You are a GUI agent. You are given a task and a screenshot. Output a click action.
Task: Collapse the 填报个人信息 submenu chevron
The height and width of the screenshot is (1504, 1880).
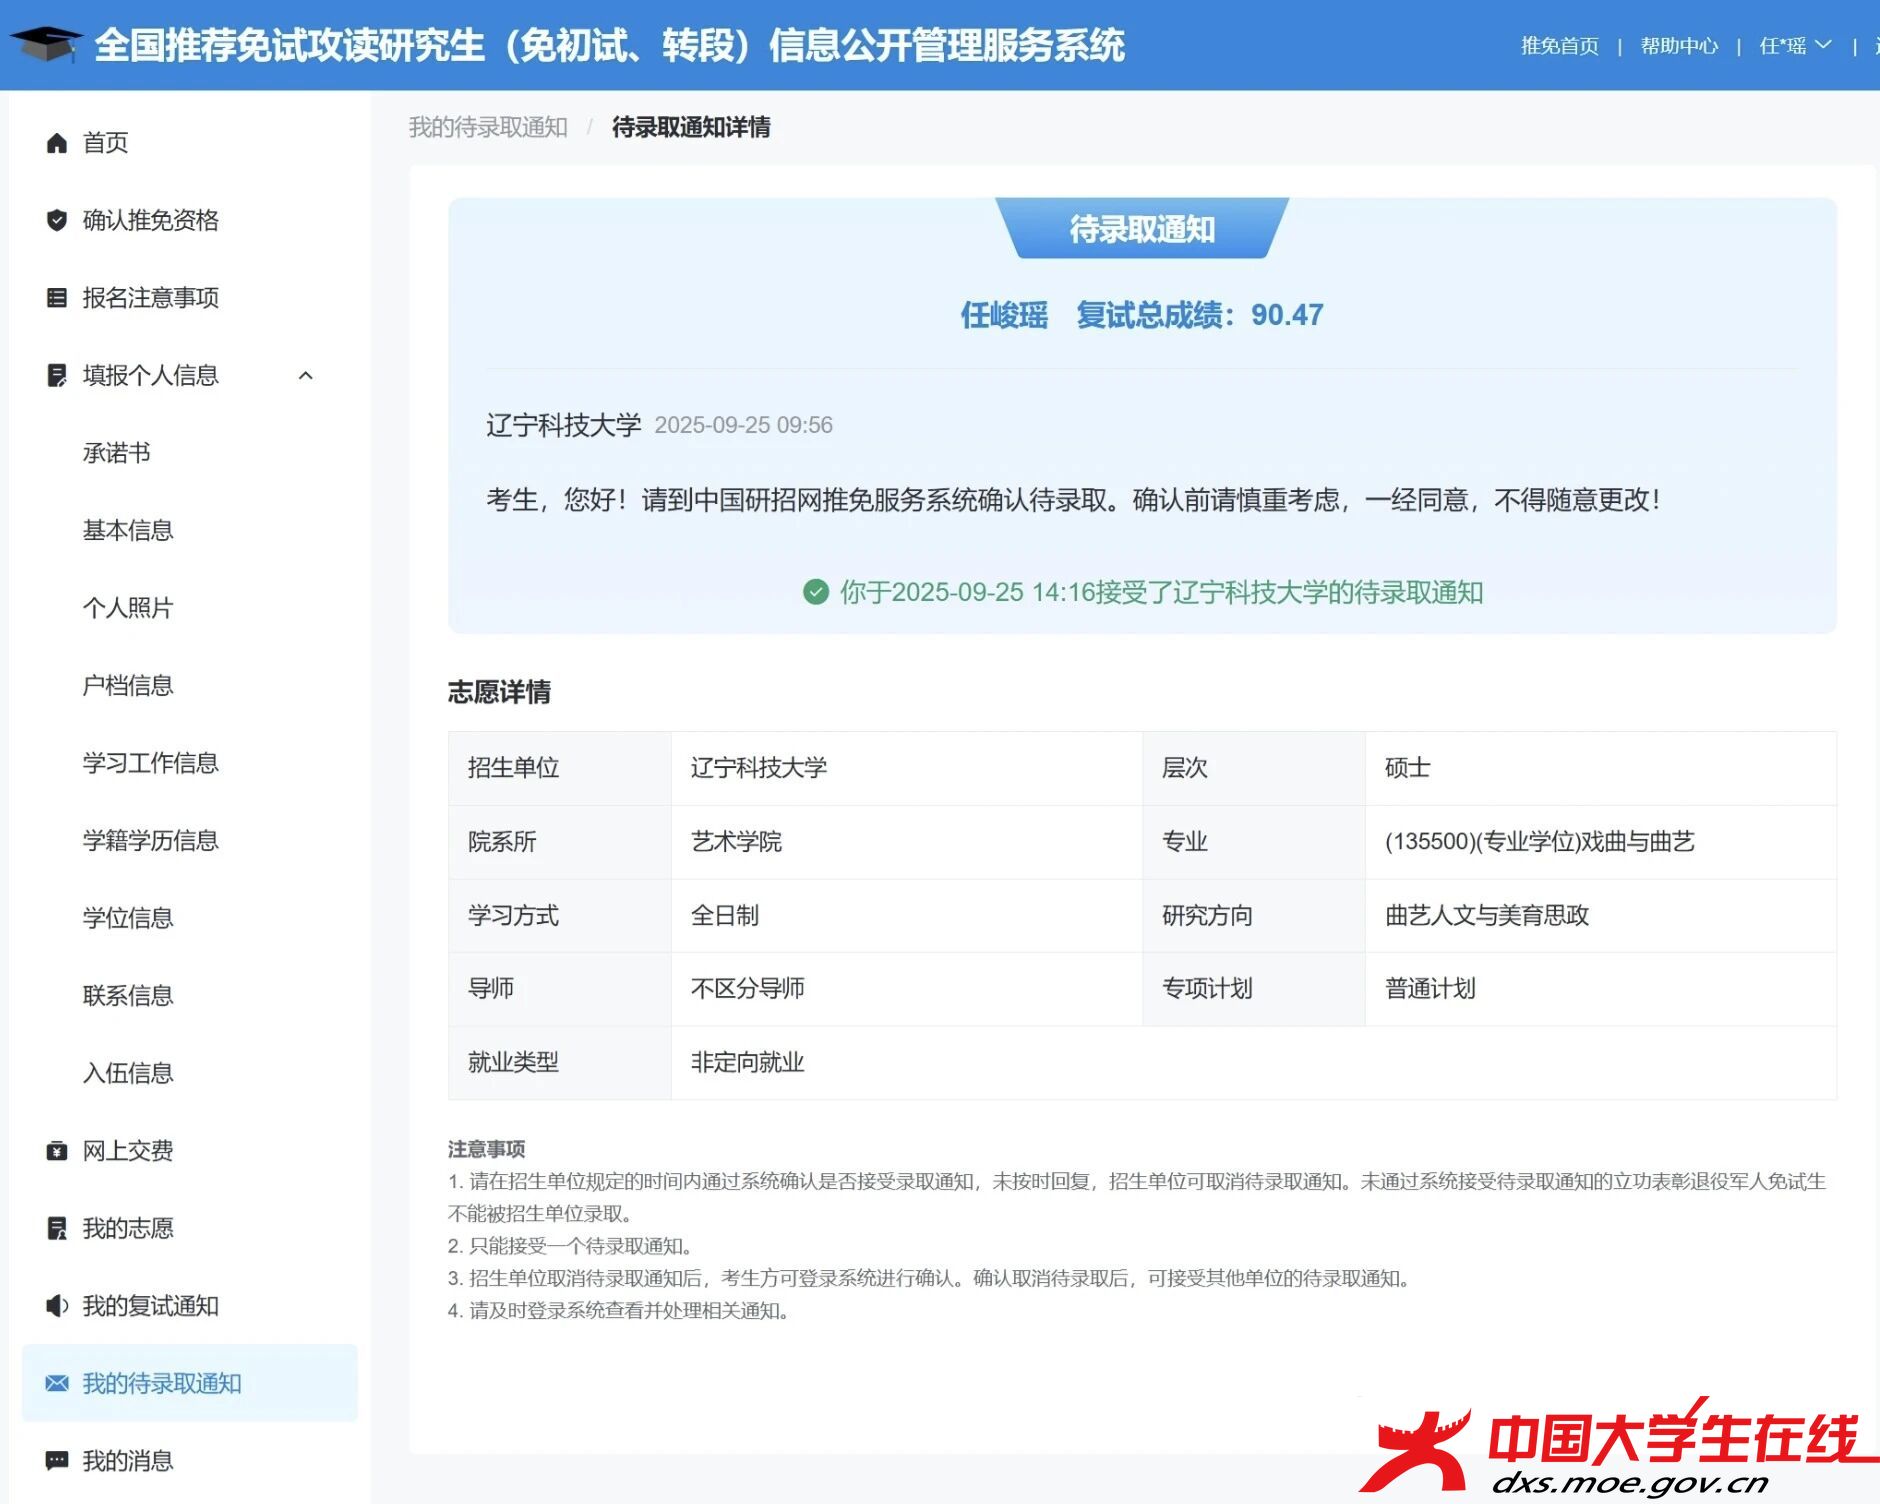pos(306,375)
